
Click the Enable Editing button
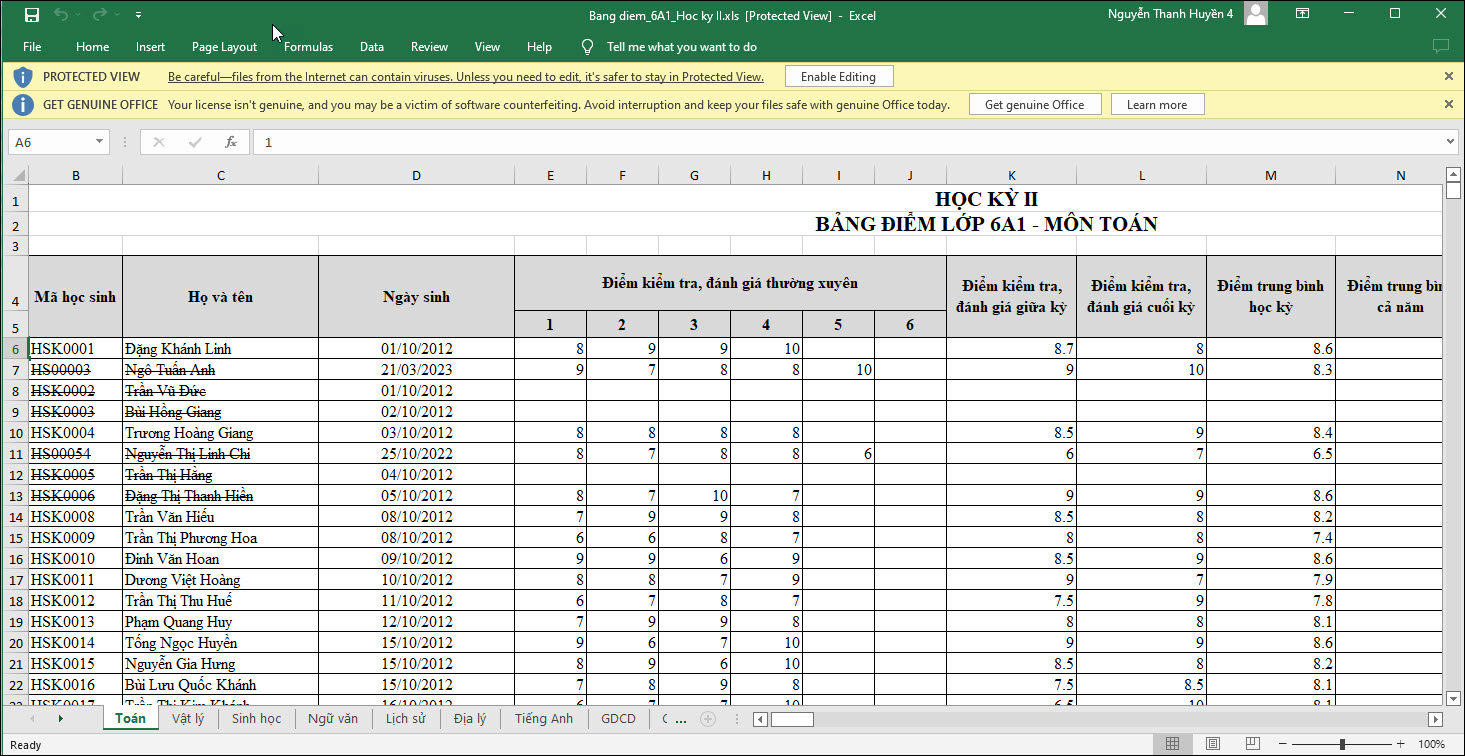(x=838, y=77)
